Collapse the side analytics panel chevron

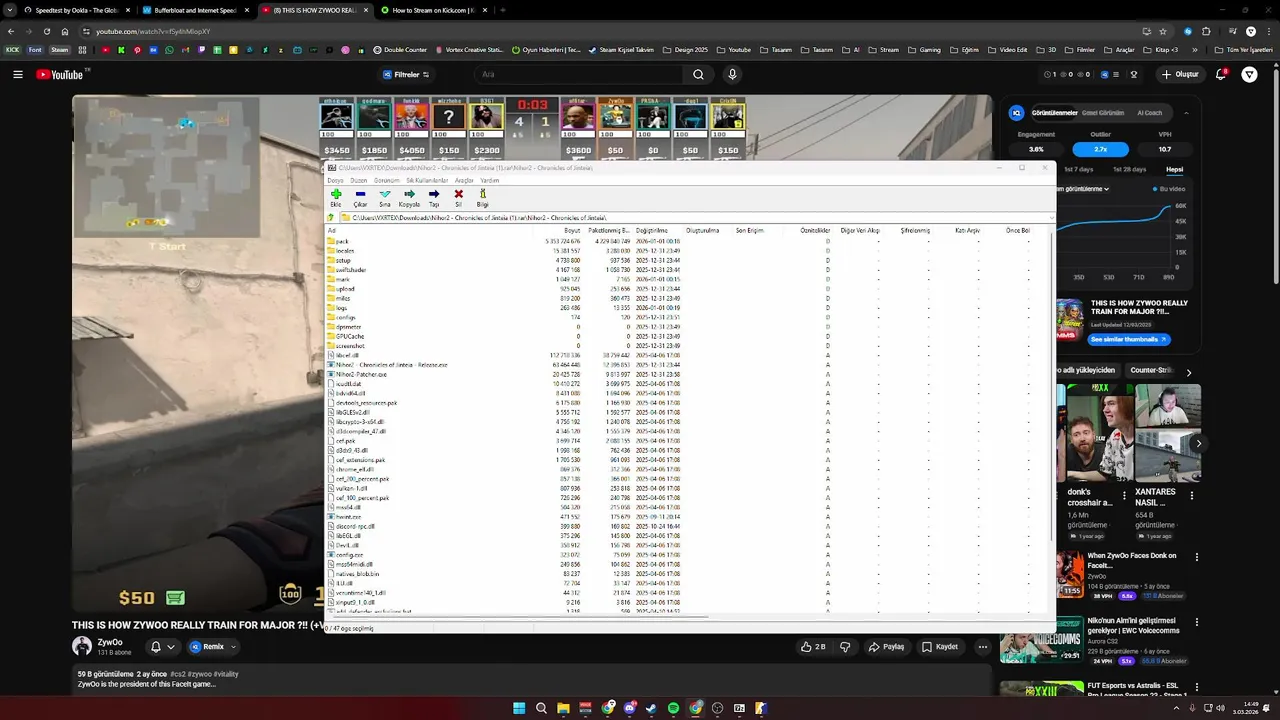(x=1186, y=113)
